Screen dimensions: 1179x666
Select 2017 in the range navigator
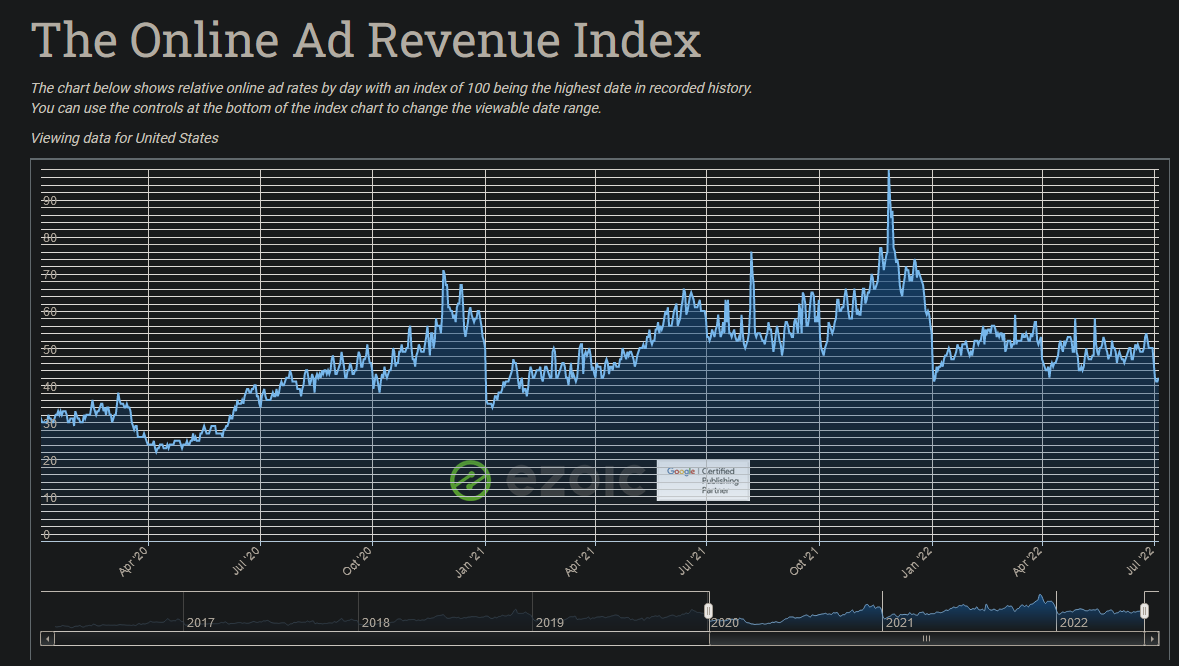point(201,622)
